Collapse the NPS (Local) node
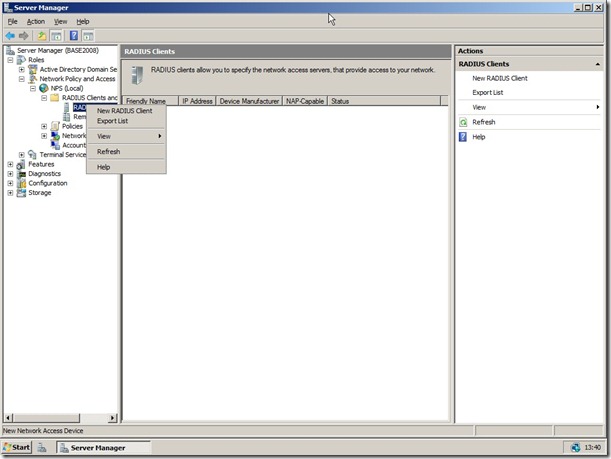Viewport: 611px width, 459px height. coord(33,88)
